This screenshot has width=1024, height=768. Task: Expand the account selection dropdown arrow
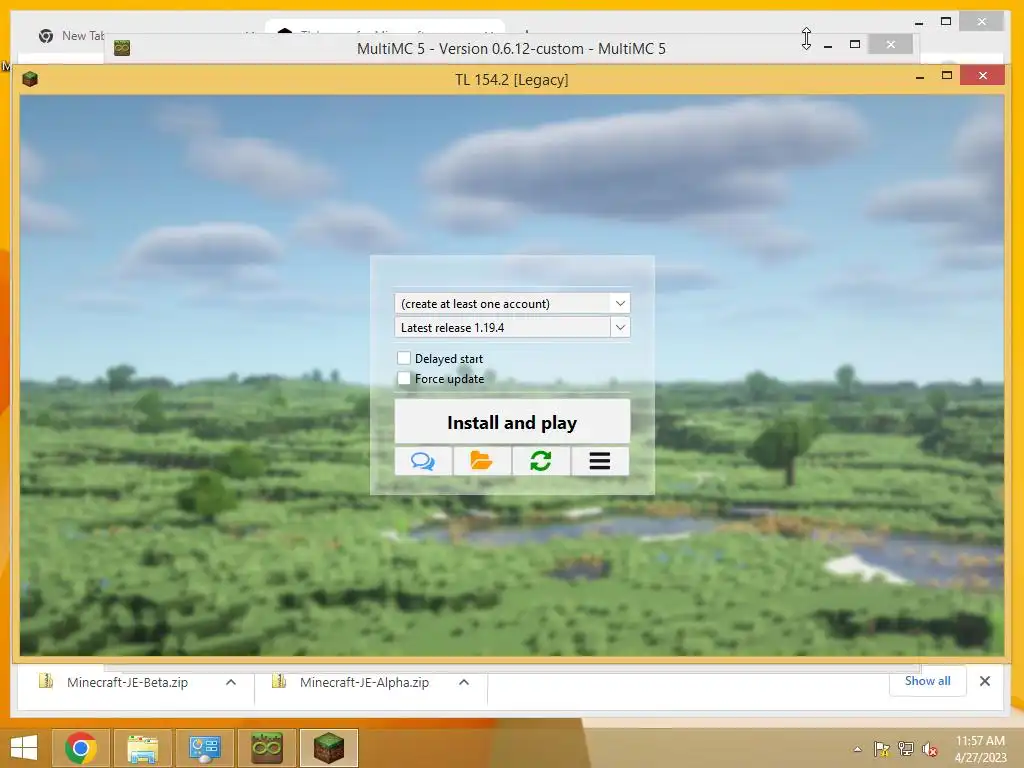pyautogui.click(x=620, y=303)
